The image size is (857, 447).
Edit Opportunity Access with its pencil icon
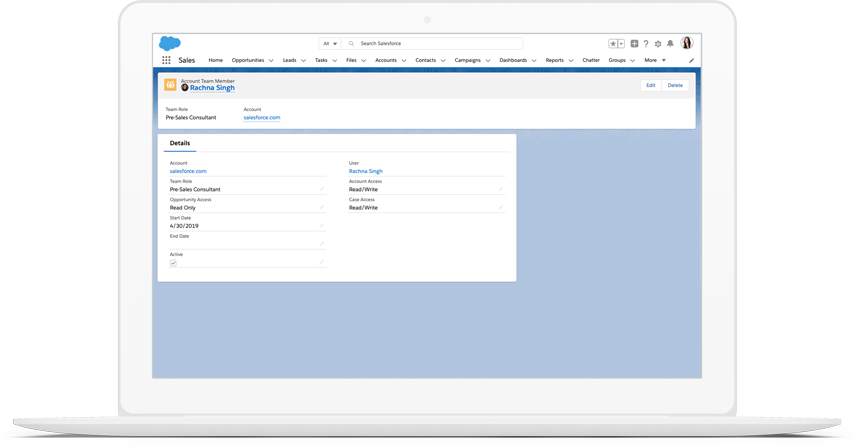pos(322,208)
